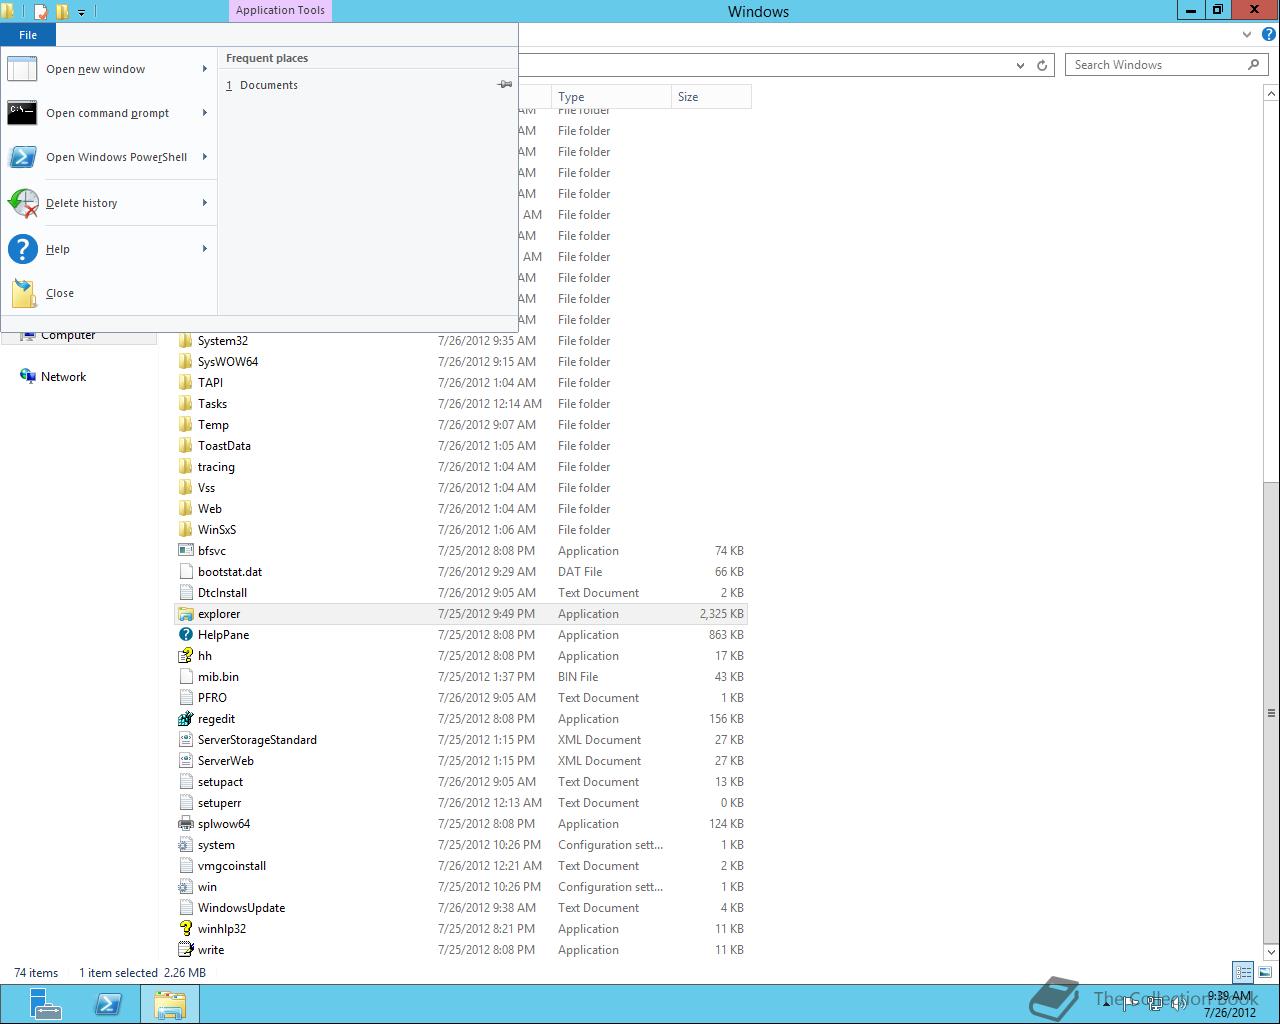
Task: Select the Web folder icon
Action: [x=185, y=509]
